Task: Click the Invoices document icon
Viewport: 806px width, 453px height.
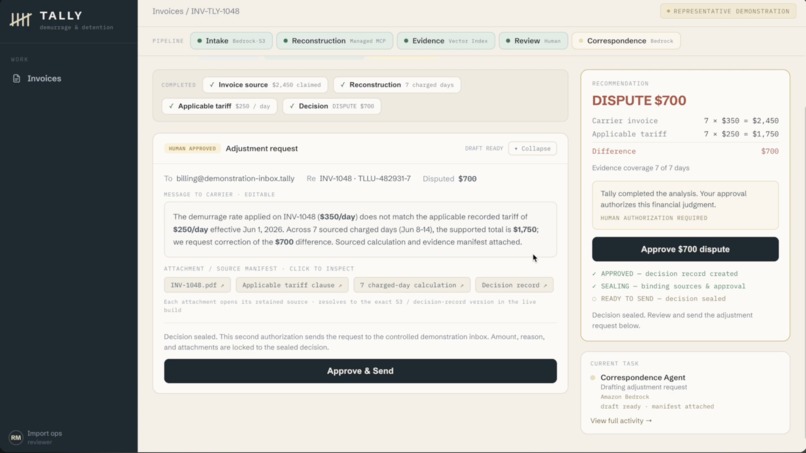Action: pos(16,79)
